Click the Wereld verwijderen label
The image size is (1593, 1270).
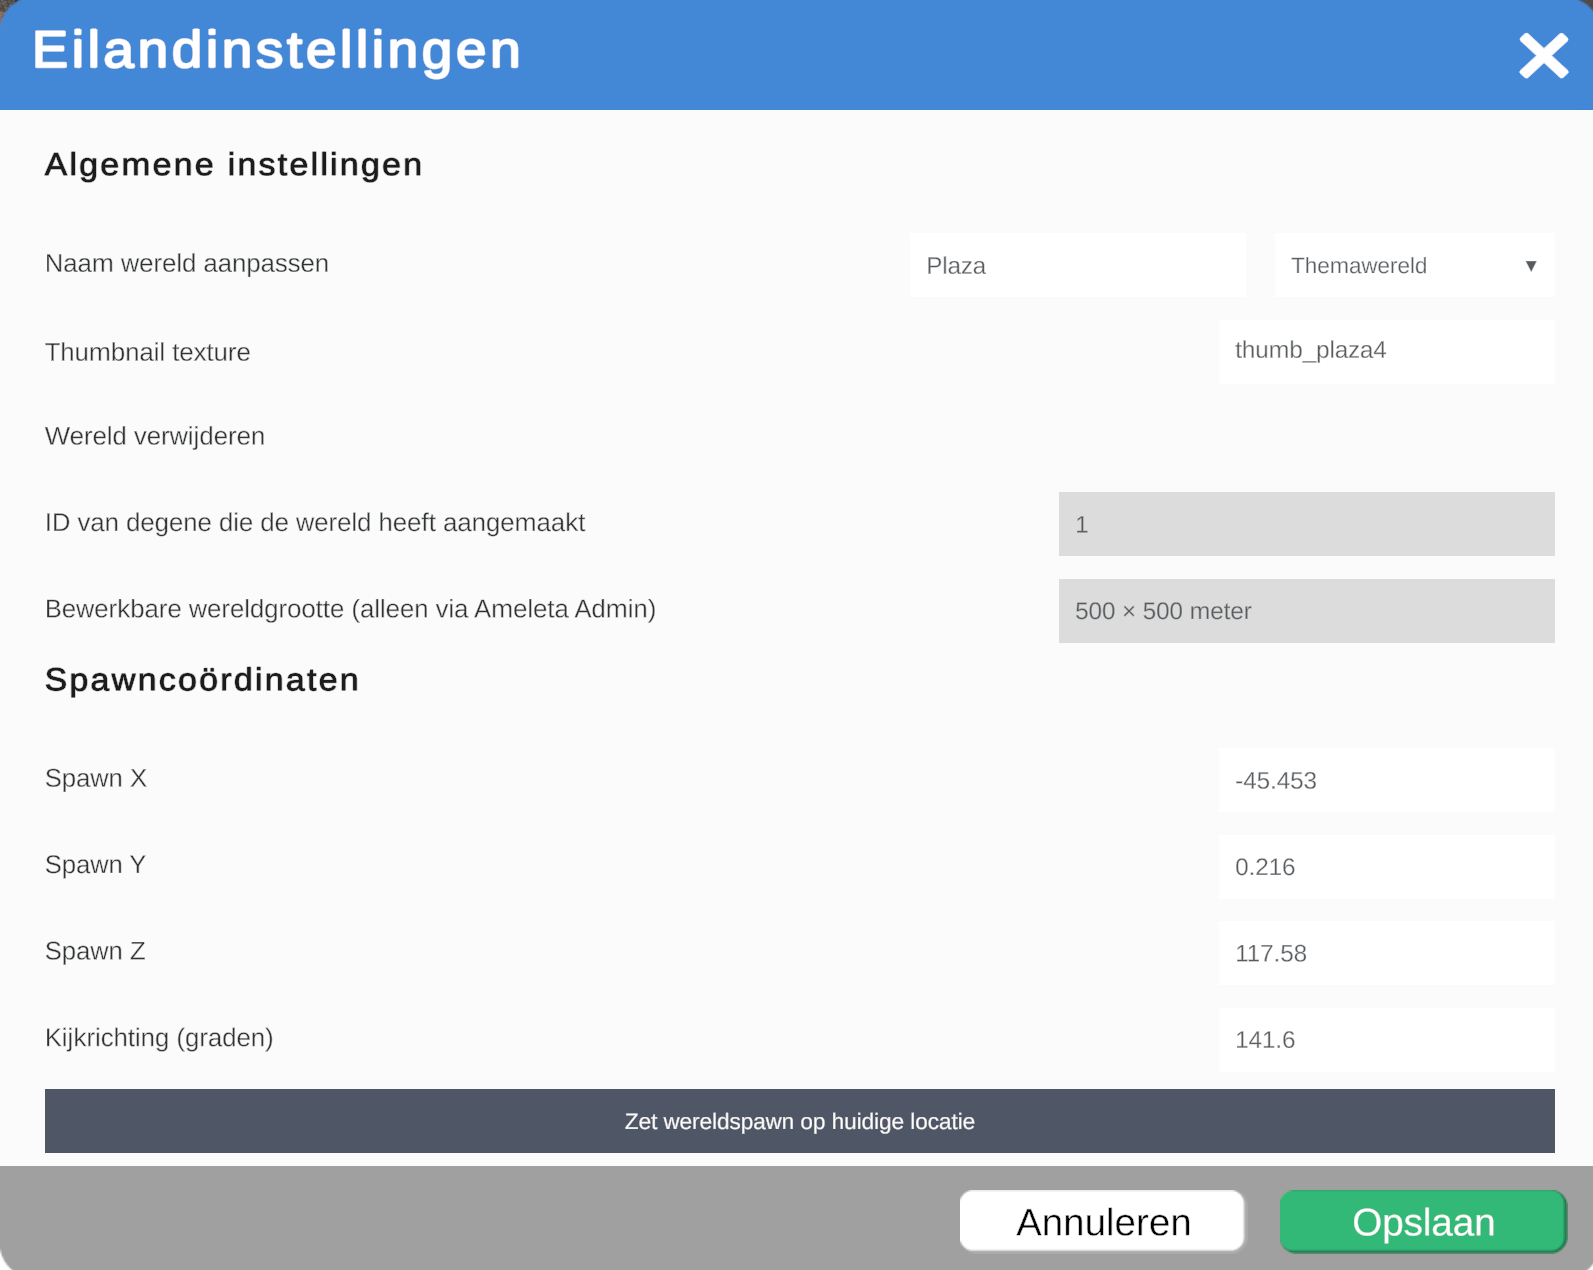pos(155,436)
